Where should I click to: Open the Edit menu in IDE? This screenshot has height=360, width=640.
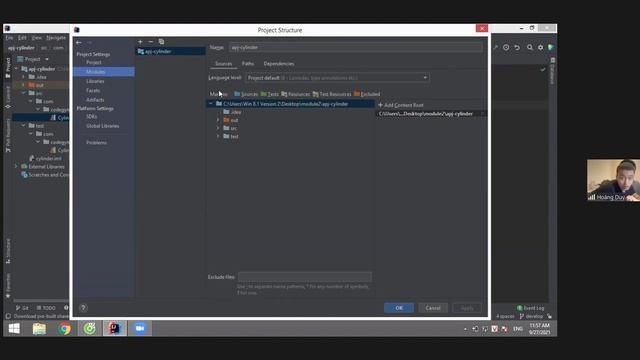(x=22, y=38)
